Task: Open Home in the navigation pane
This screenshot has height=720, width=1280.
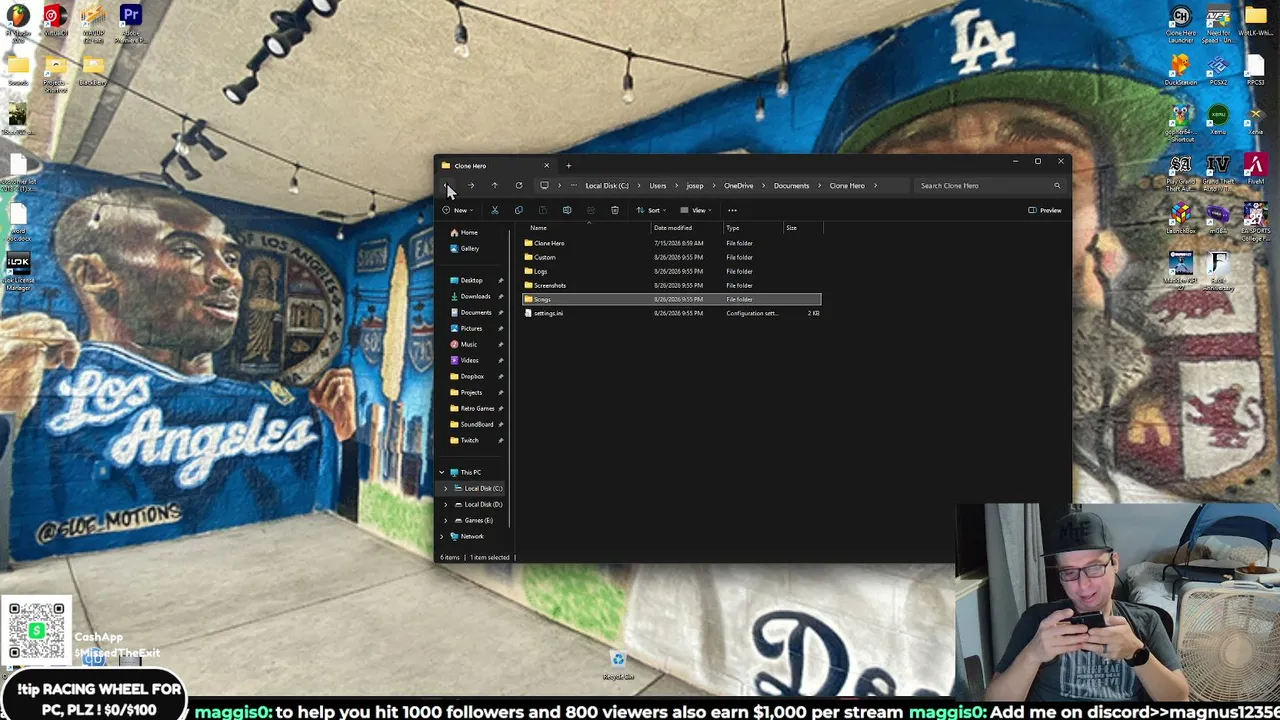Action: [x=469, y=232]
